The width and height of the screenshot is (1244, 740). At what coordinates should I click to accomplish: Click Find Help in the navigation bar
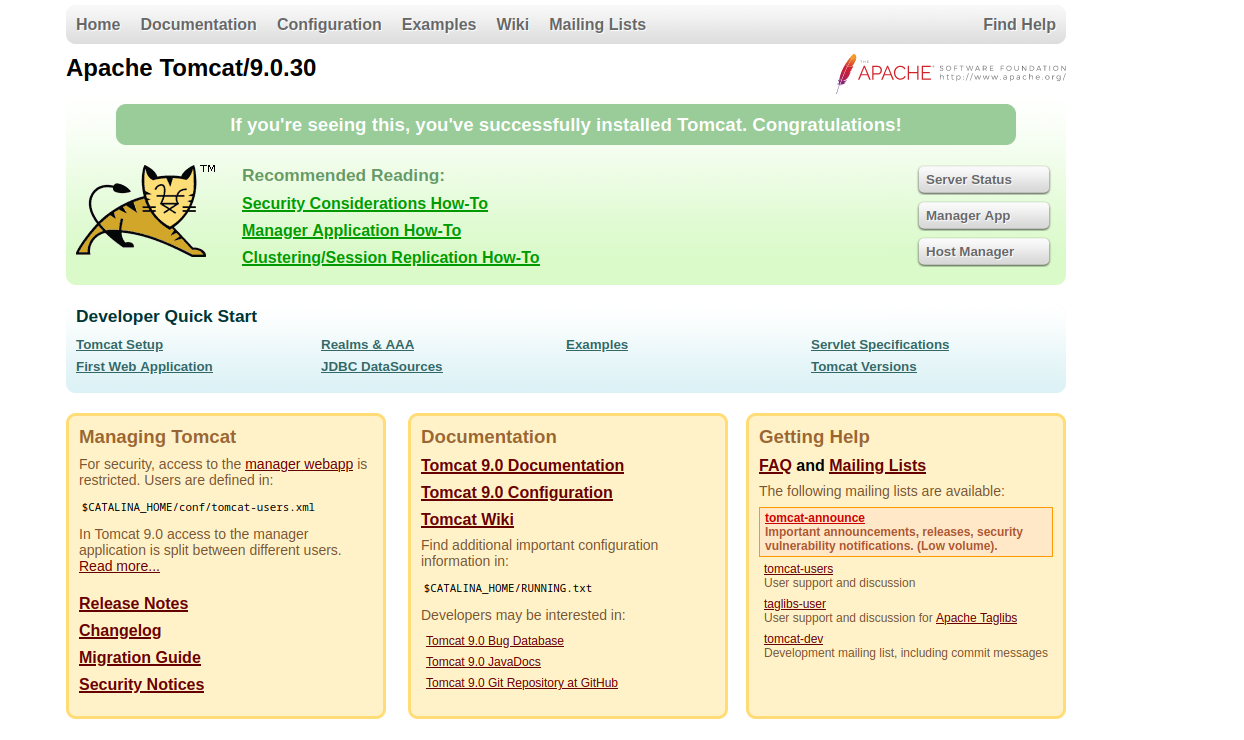pos(1018,24)
